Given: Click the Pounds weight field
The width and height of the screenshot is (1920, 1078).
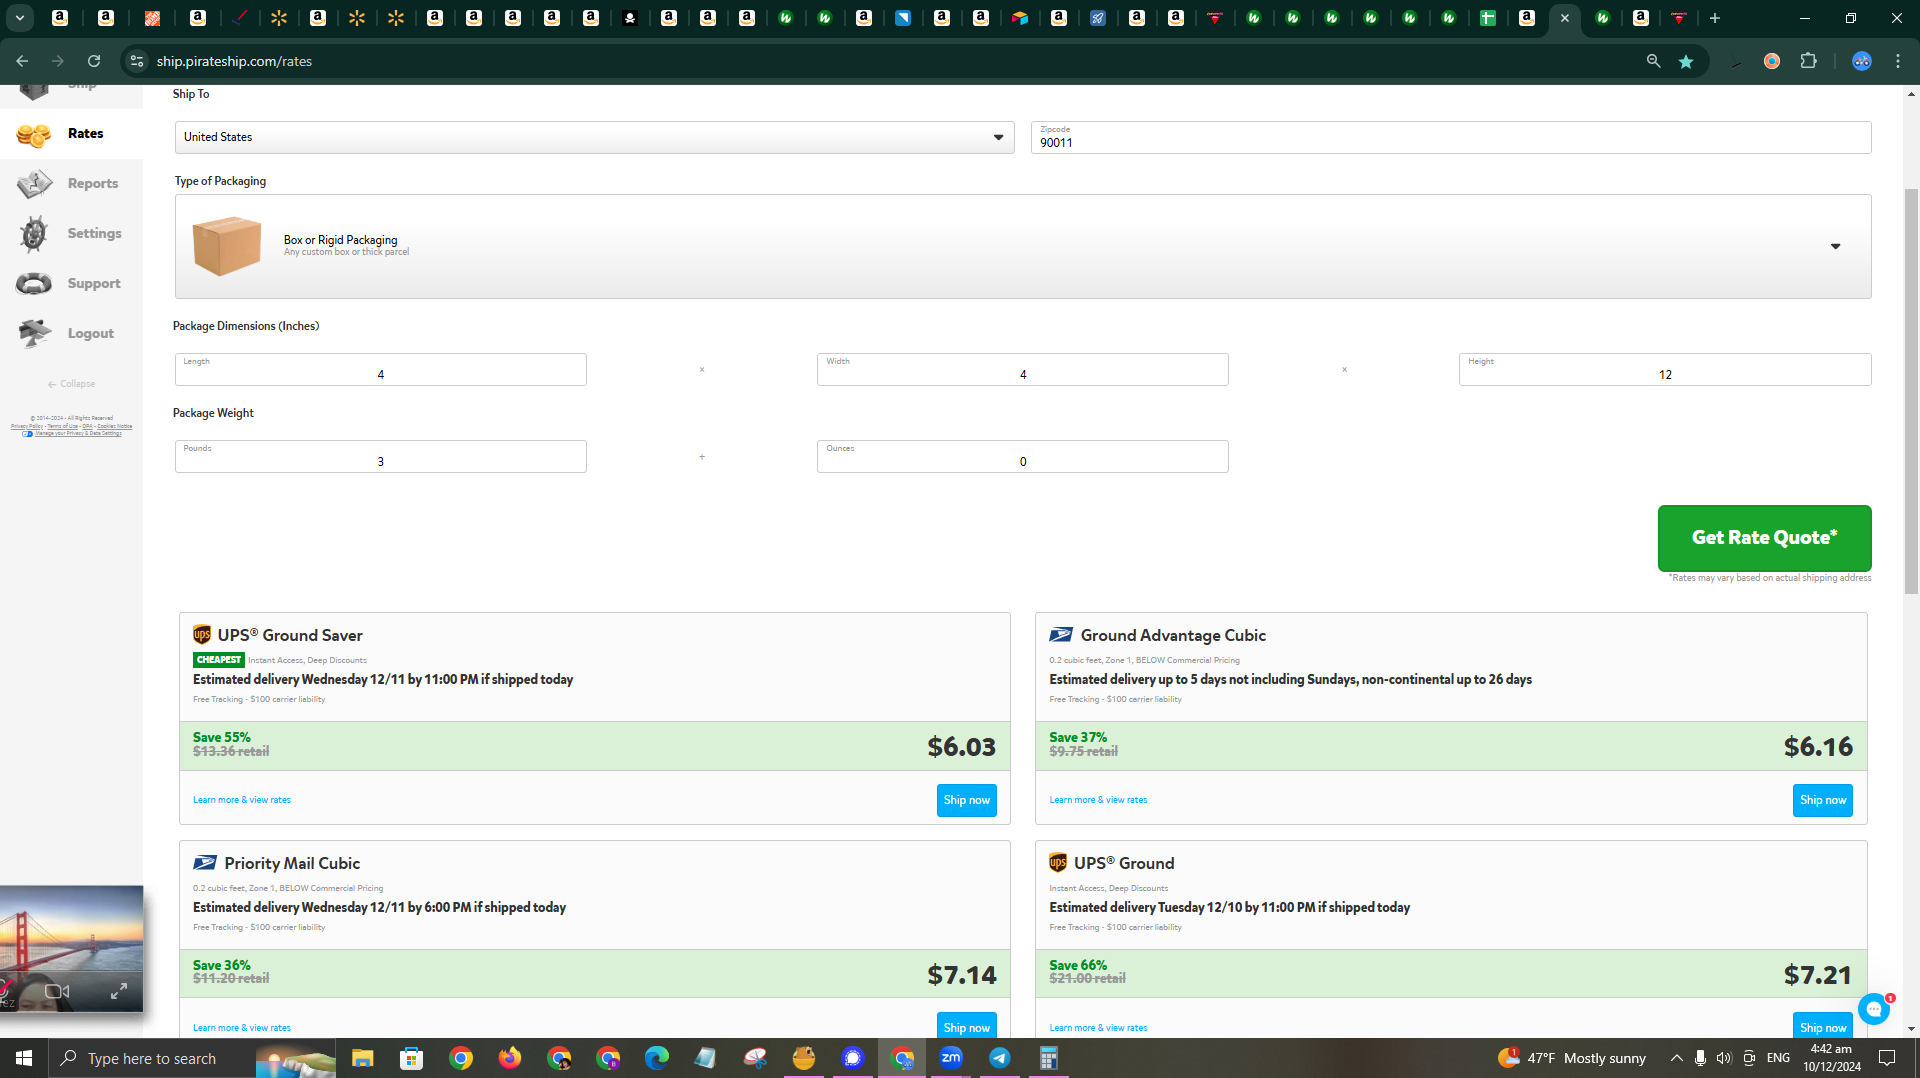Looking at the screenshot, I should pos(380,457).
